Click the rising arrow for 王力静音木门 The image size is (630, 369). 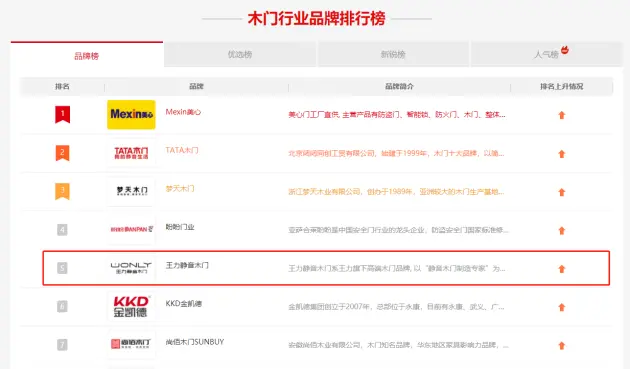pos(562,269)
